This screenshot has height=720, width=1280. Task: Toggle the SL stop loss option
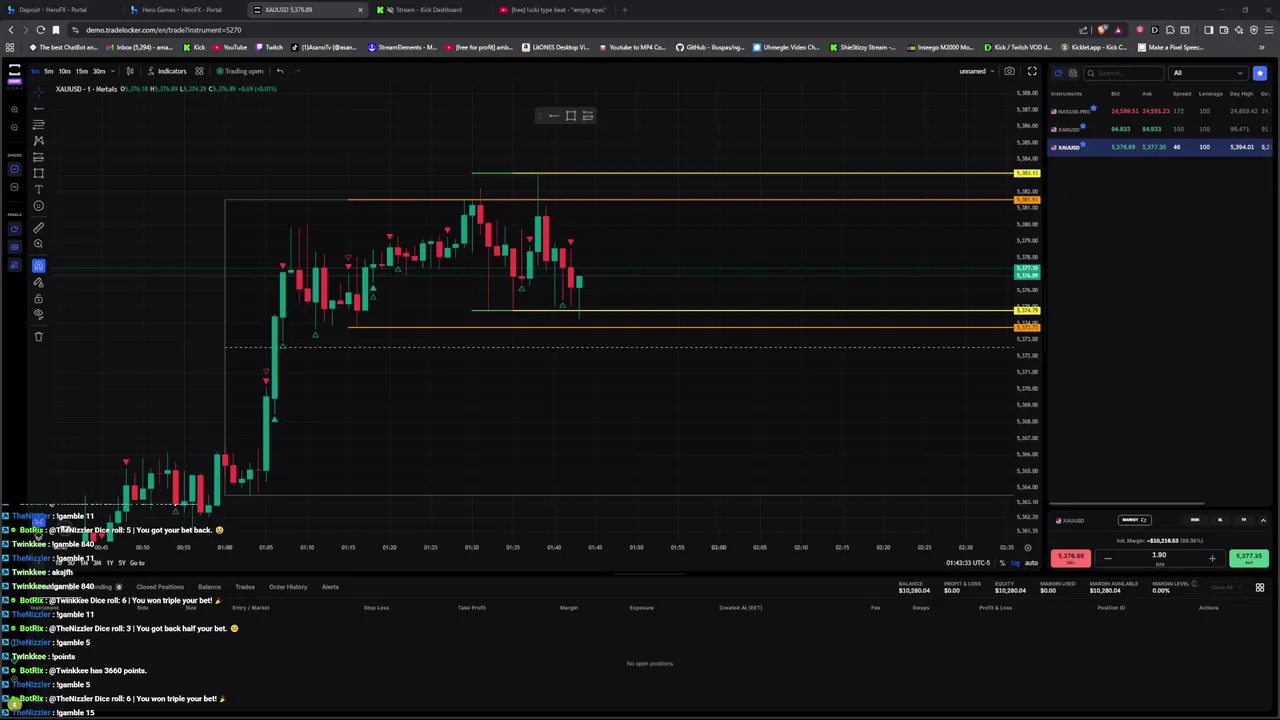[1220, 520]
